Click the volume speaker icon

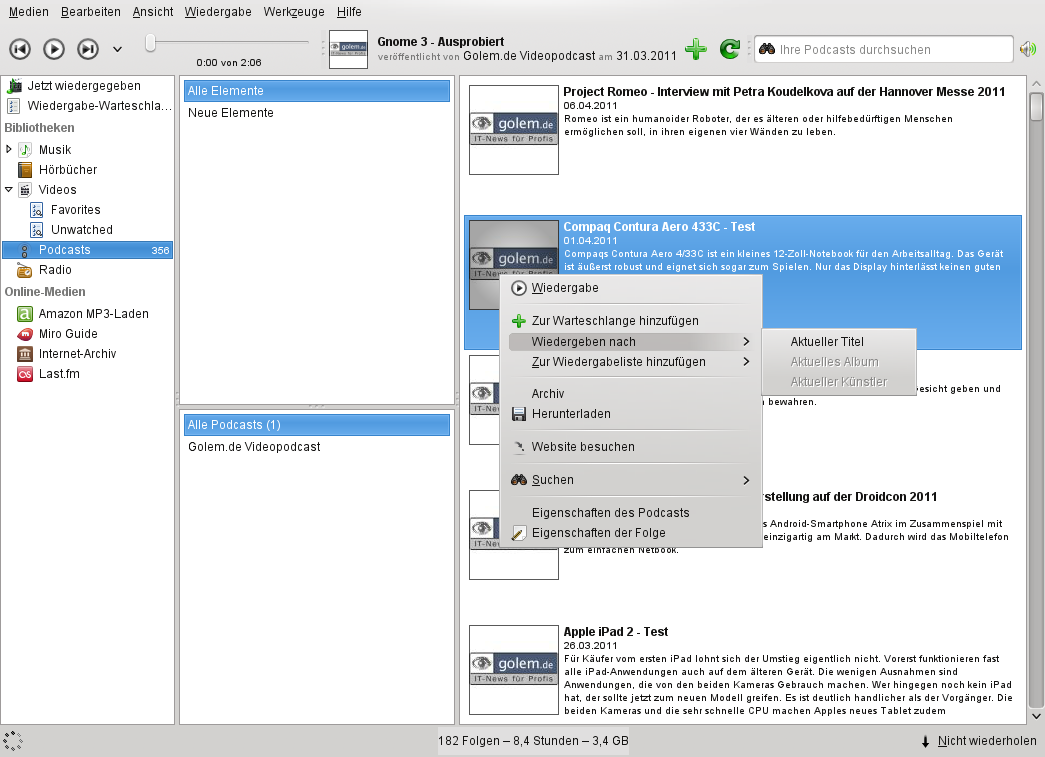point(1028,49)
